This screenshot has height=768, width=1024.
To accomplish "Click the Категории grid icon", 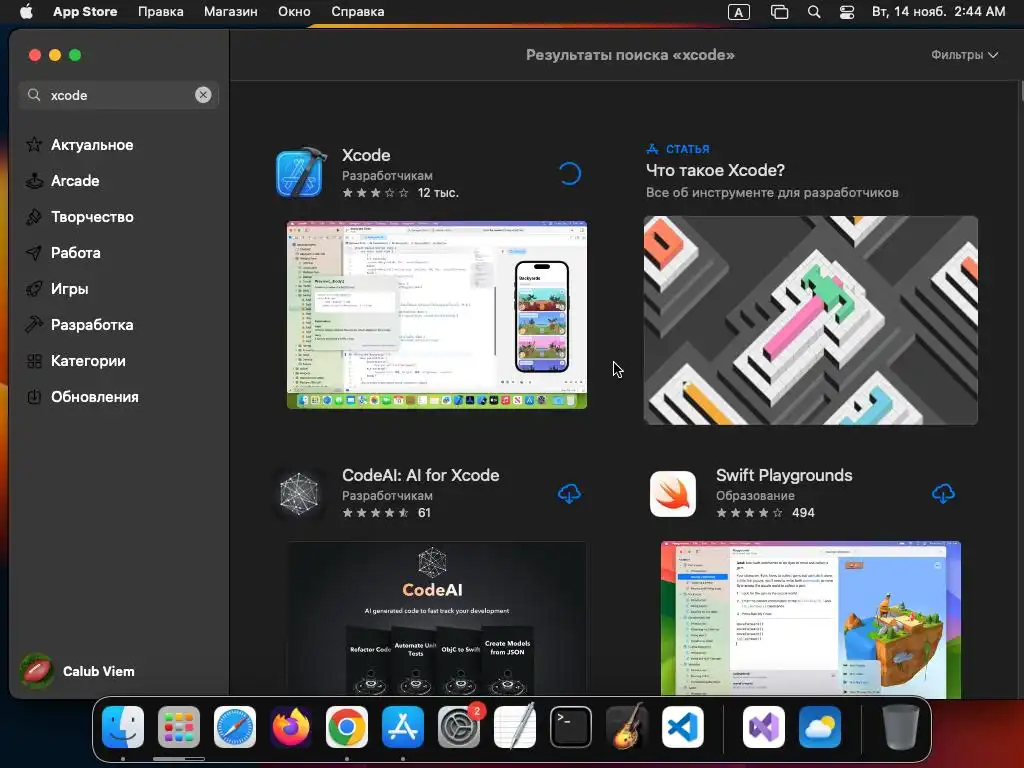I will tap(34, 360).
